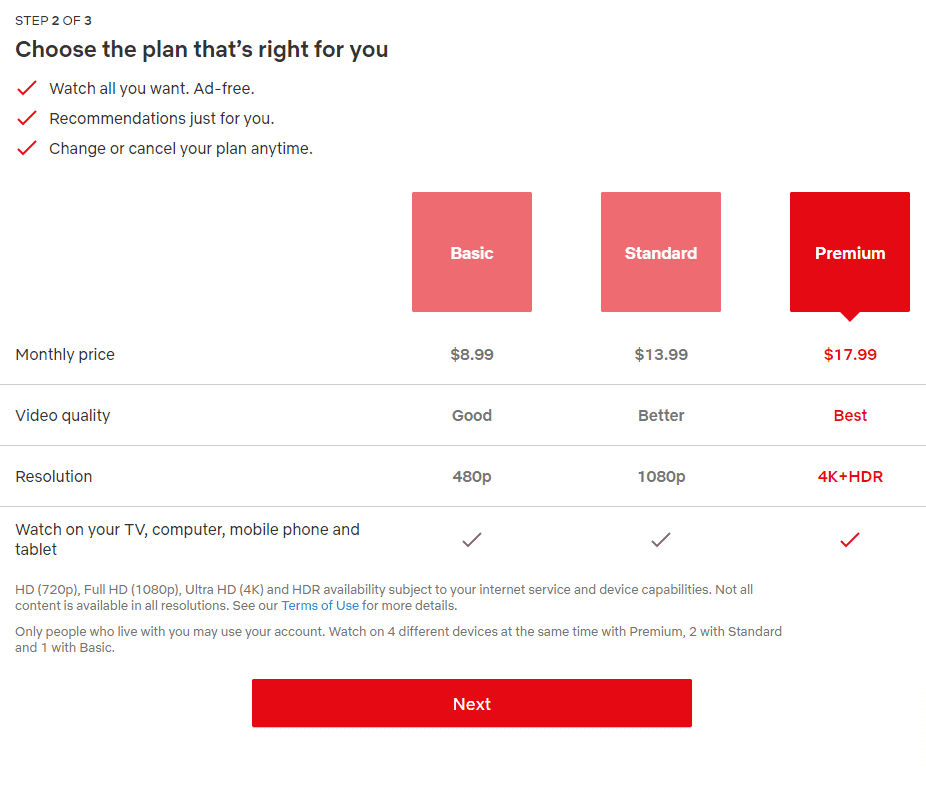Click the 4K+HDR resolution value
Screen dimensions: 926x787
point(850,476)
